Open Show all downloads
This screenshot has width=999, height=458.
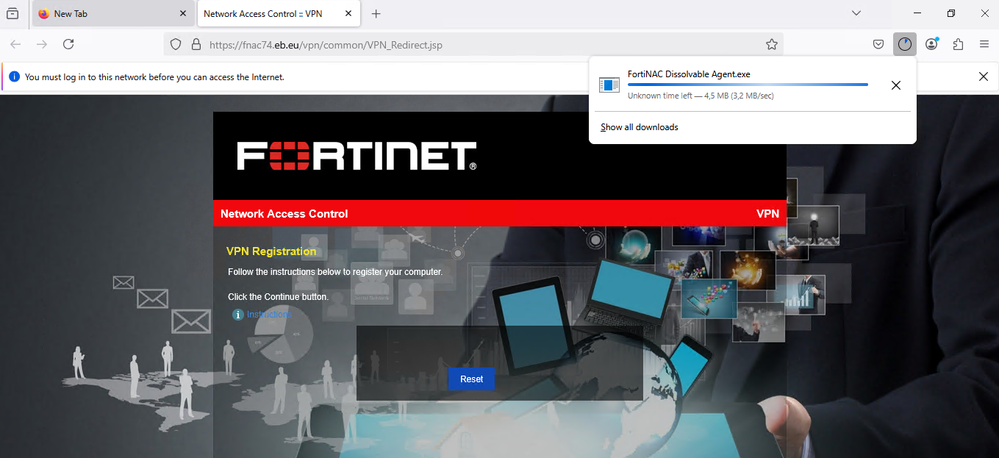tap(639, 127)
